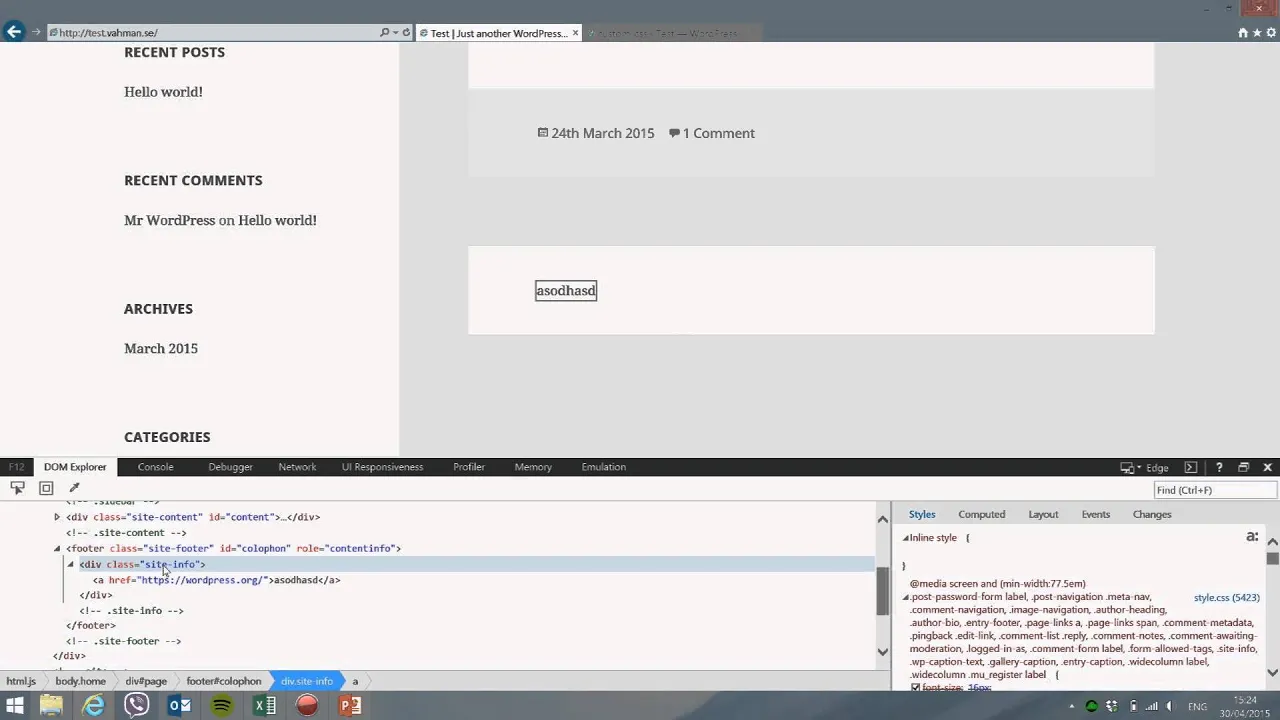Switch to the Debugger tab

pos(230,467)
